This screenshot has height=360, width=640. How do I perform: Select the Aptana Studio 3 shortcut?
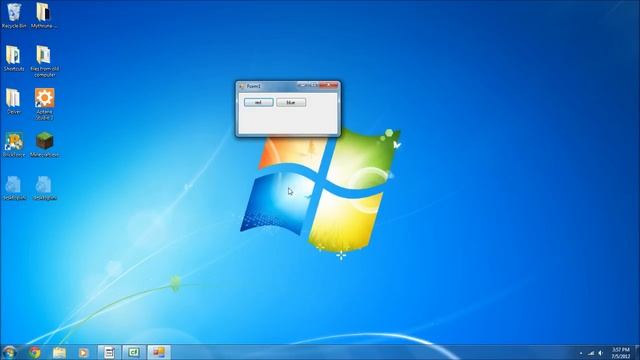point(44,104)
